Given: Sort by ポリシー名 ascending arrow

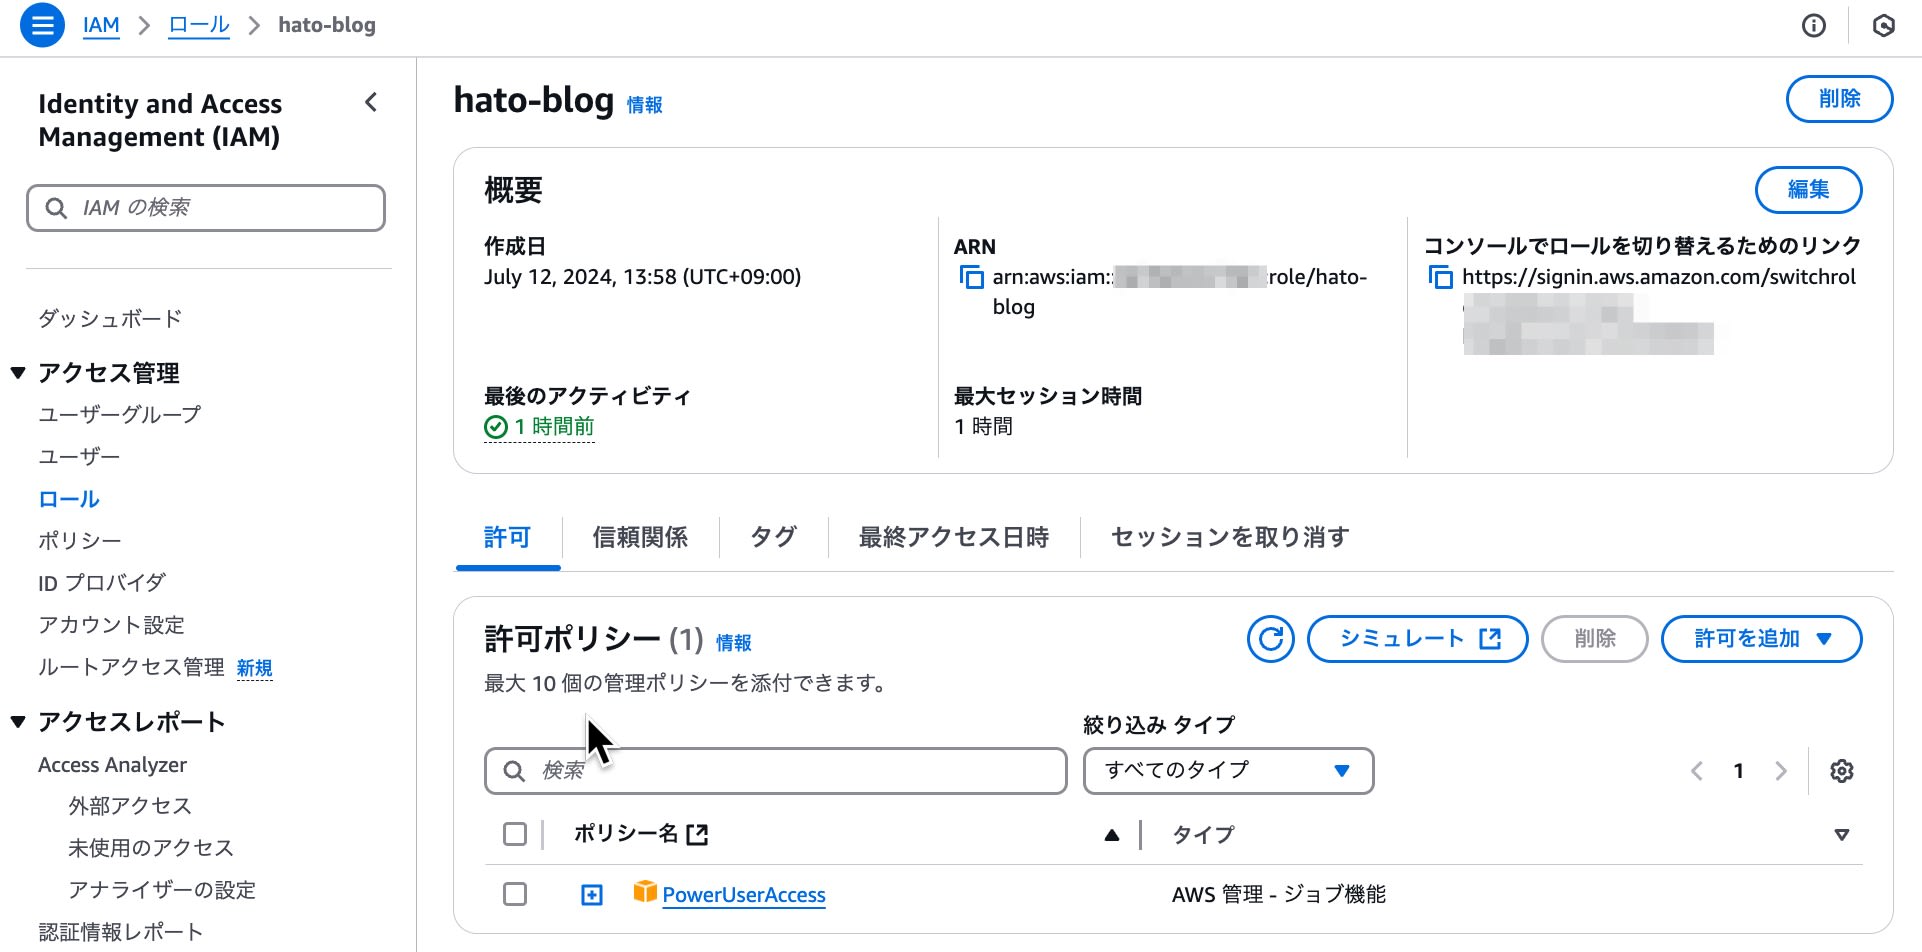Looking at the screenshot, I should pos(1111,835).
